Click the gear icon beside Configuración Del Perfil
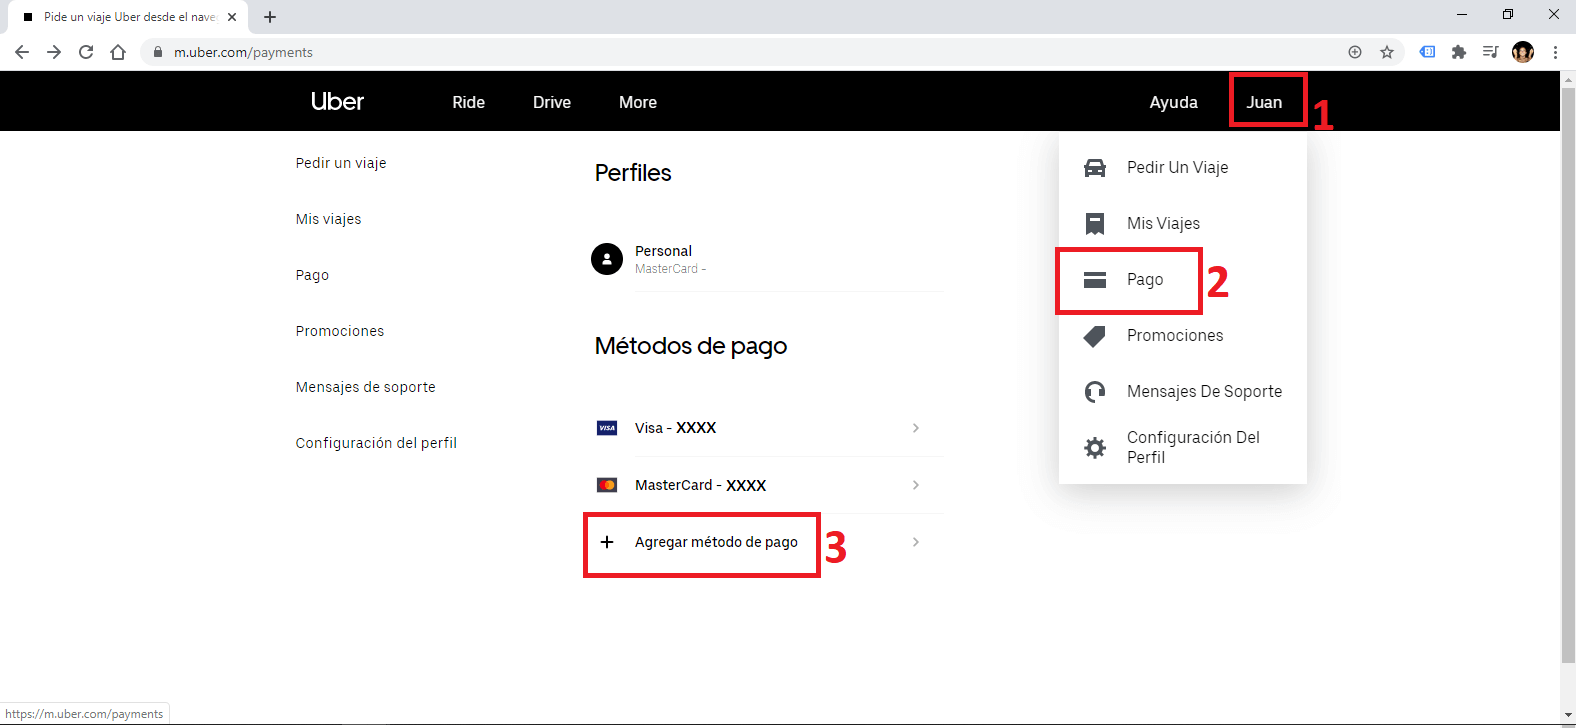The image size is (1576, 728). click(1095, 447)
